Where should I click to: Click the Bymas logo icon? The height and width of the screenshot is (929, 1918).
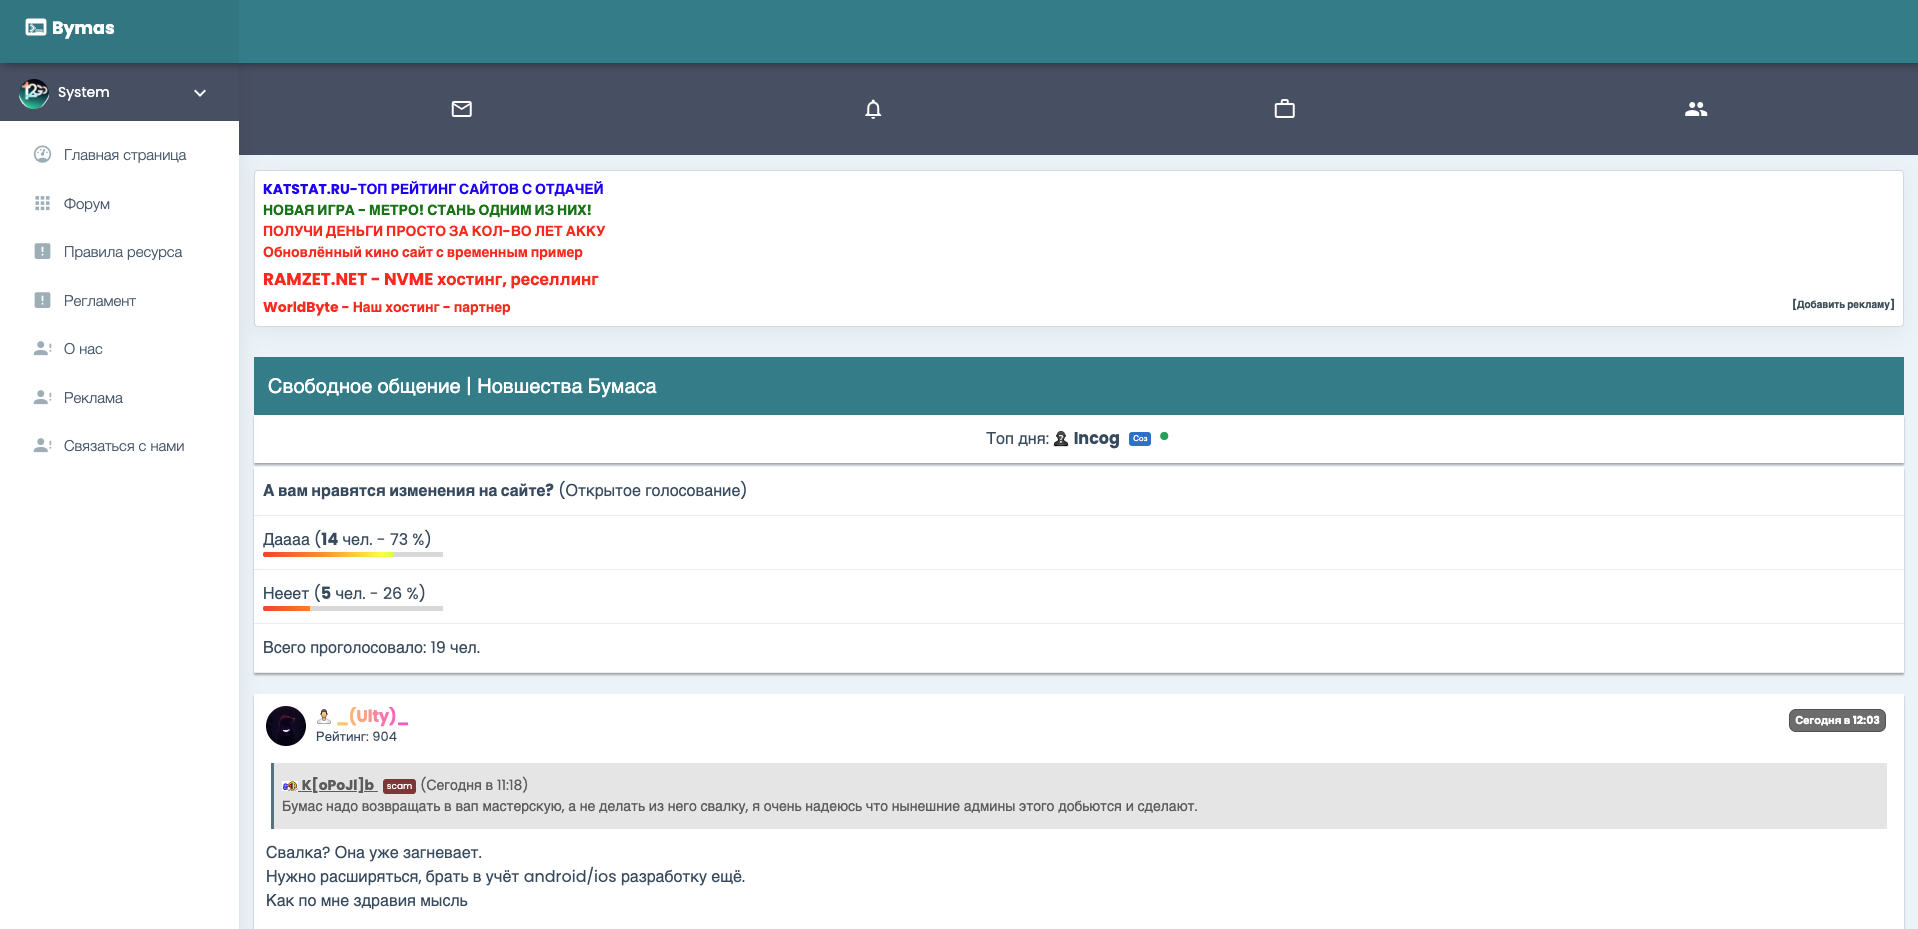(36, 28)
